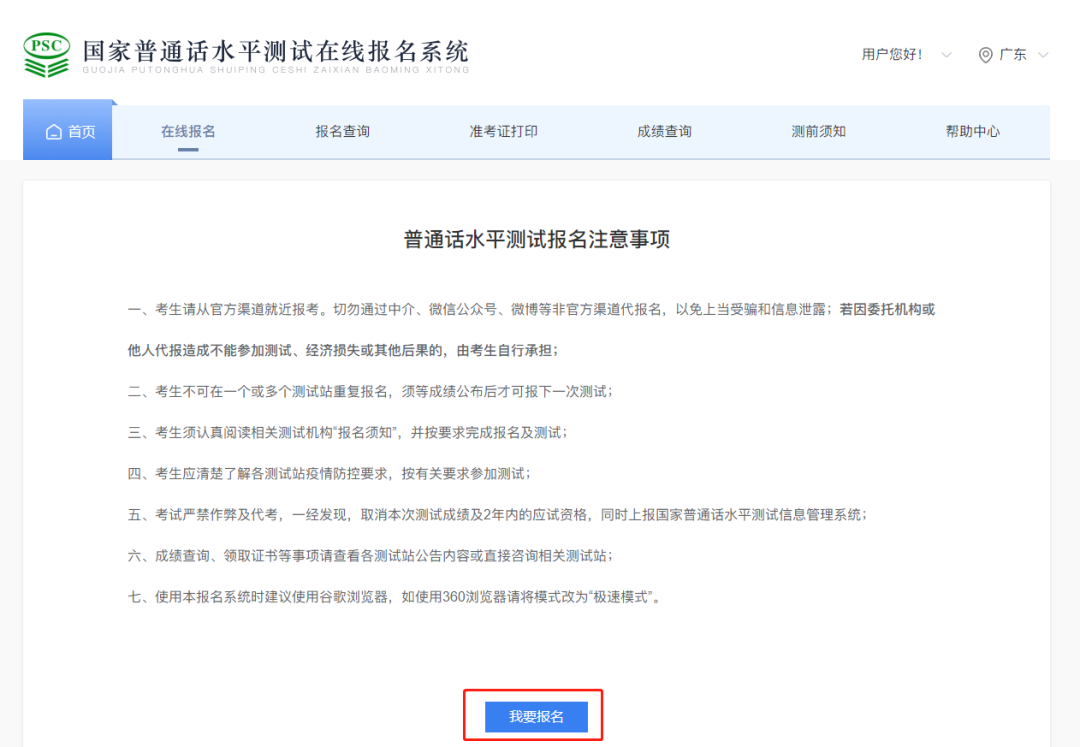Go to the 首页 tab label
This screenshot has width=1080, height=747.
[82, 131]
